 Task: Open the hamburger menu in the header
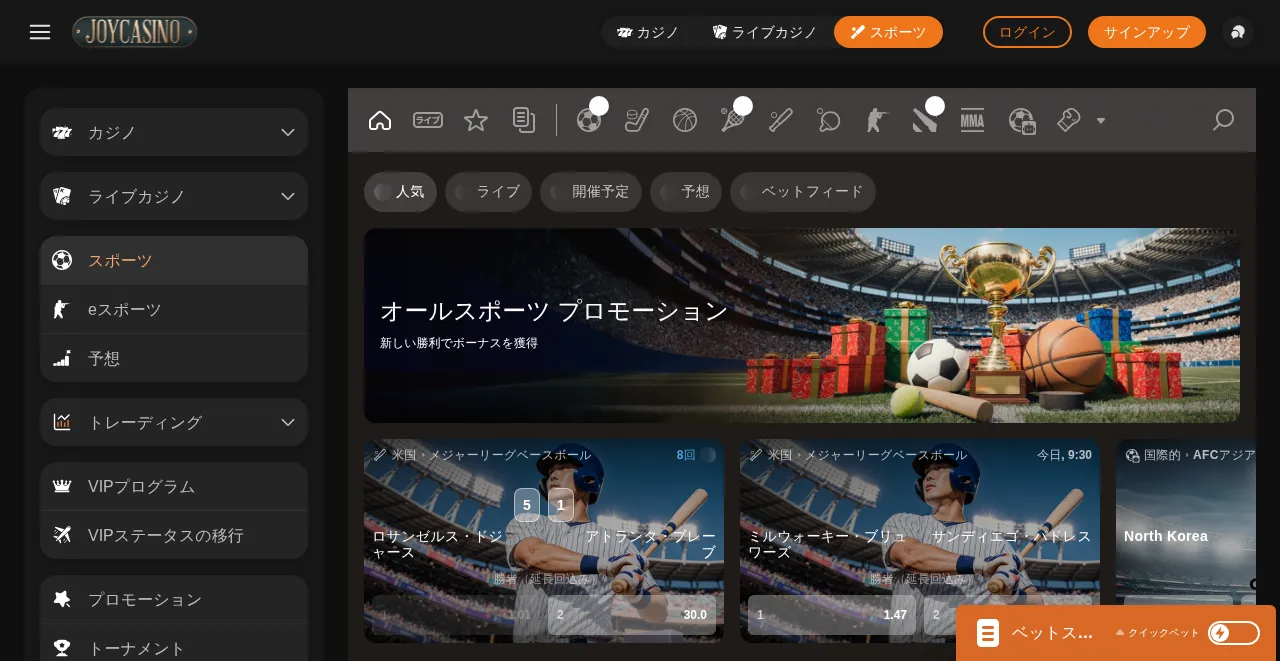[40, 32]
